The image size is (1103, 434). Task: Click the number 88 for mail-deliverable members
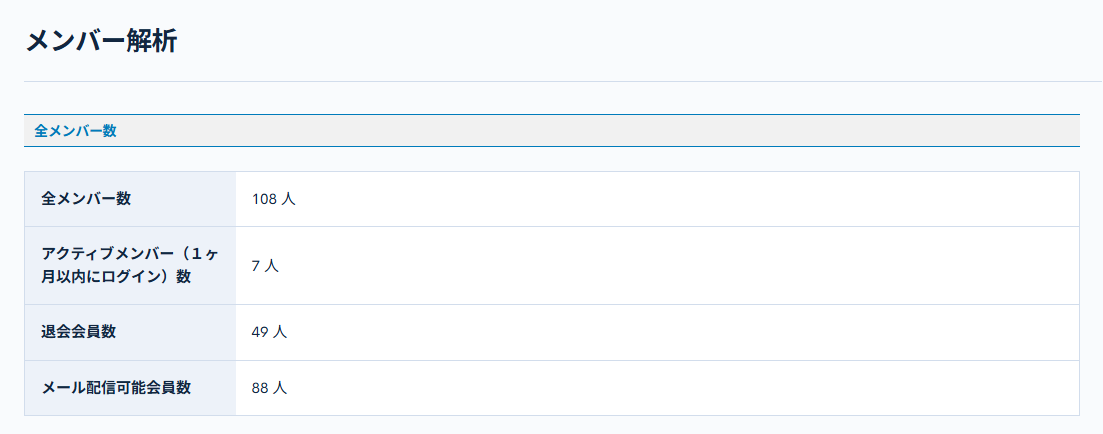click(259, 388)
